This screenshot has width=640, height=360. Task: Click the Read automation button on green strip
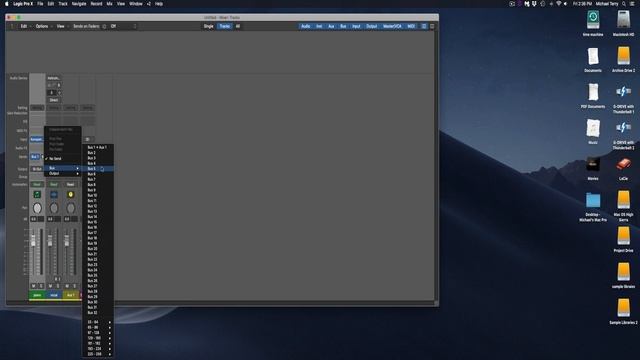point(37,184)
